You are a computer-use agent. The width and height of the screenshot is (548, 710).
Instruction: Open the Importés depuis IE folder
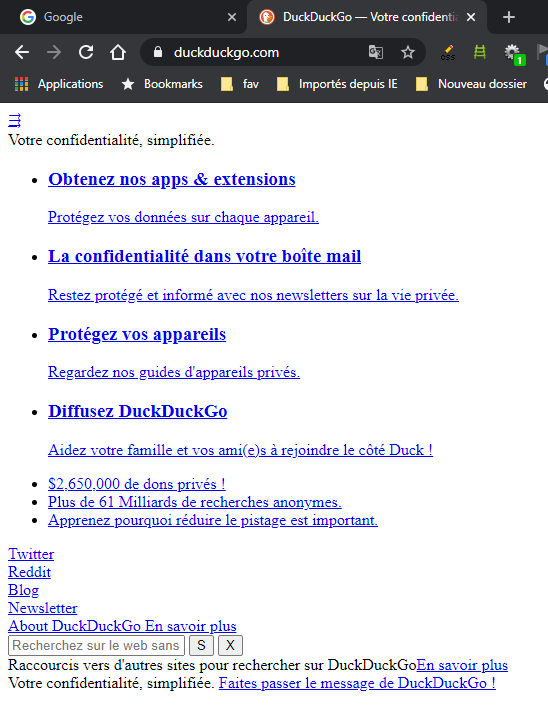[337, 84]
